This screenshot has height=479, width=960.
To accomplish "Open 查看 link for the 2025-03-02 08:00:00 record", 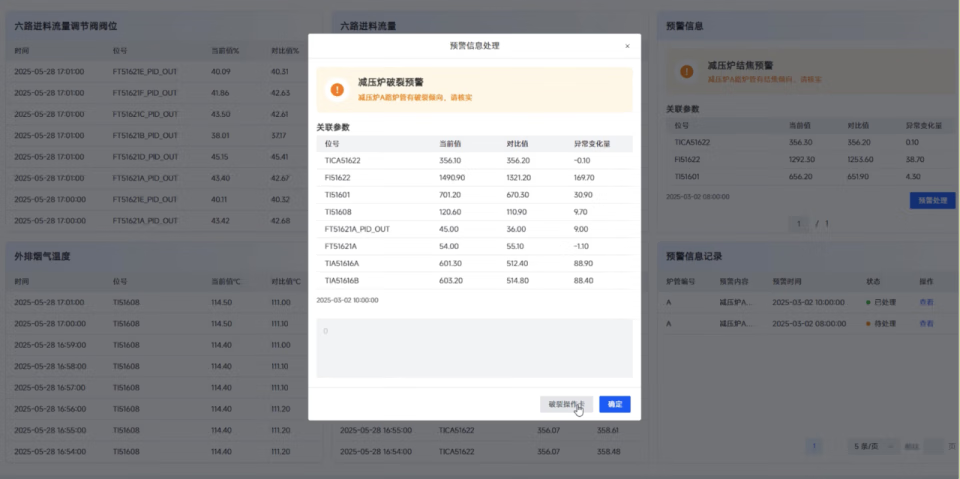I will 926,323.
